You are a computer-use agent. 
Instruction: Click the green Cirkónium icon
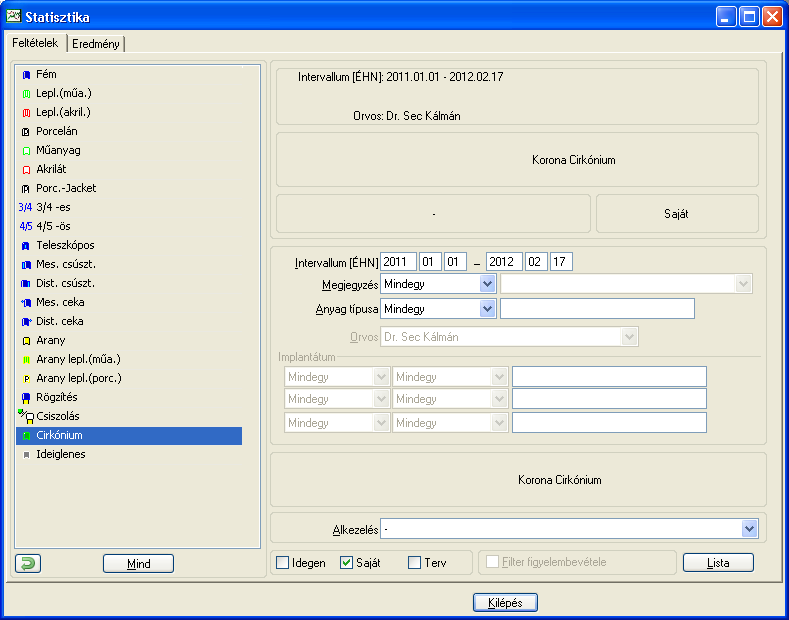click(x=26, y=436)
